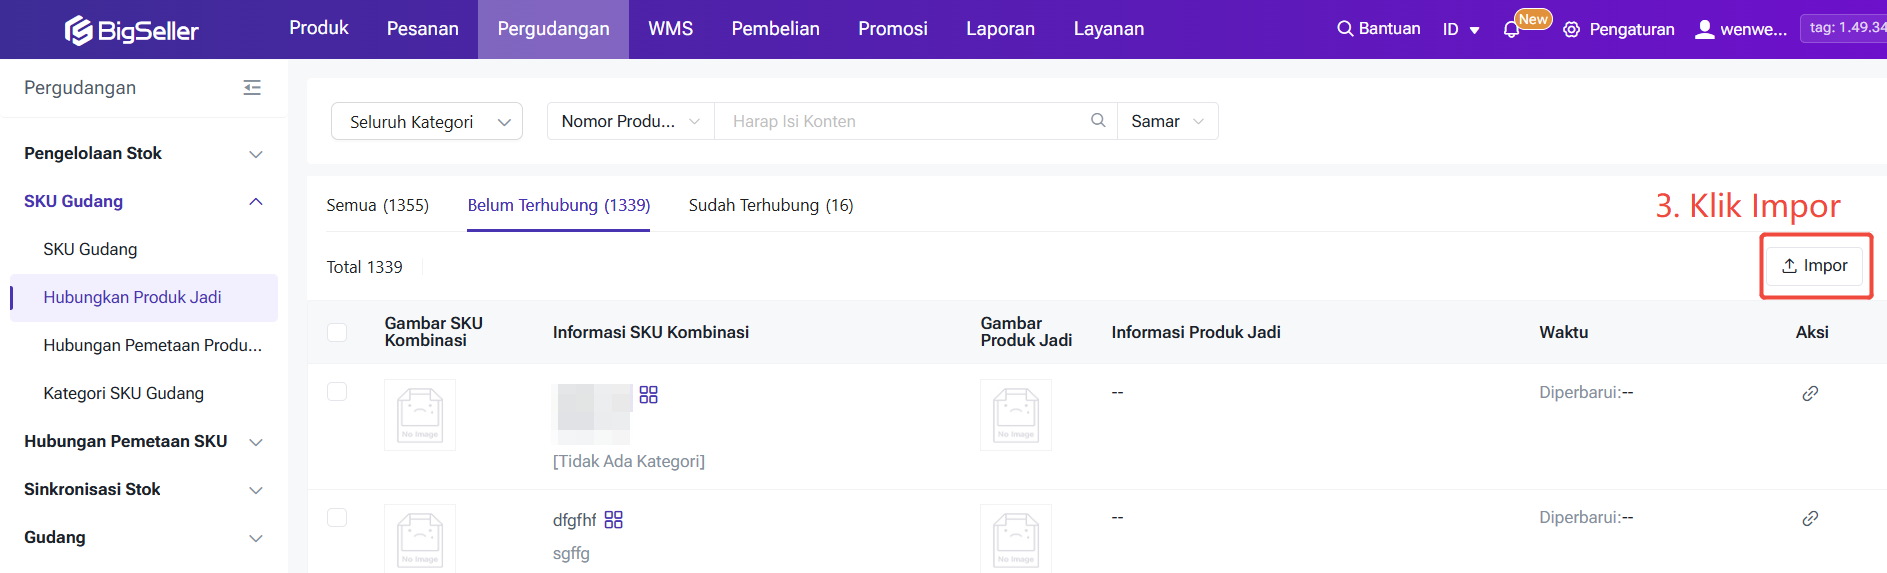Click the search magnifier in content field
Screen dimensions: 1887x573
click(1098, 121)
